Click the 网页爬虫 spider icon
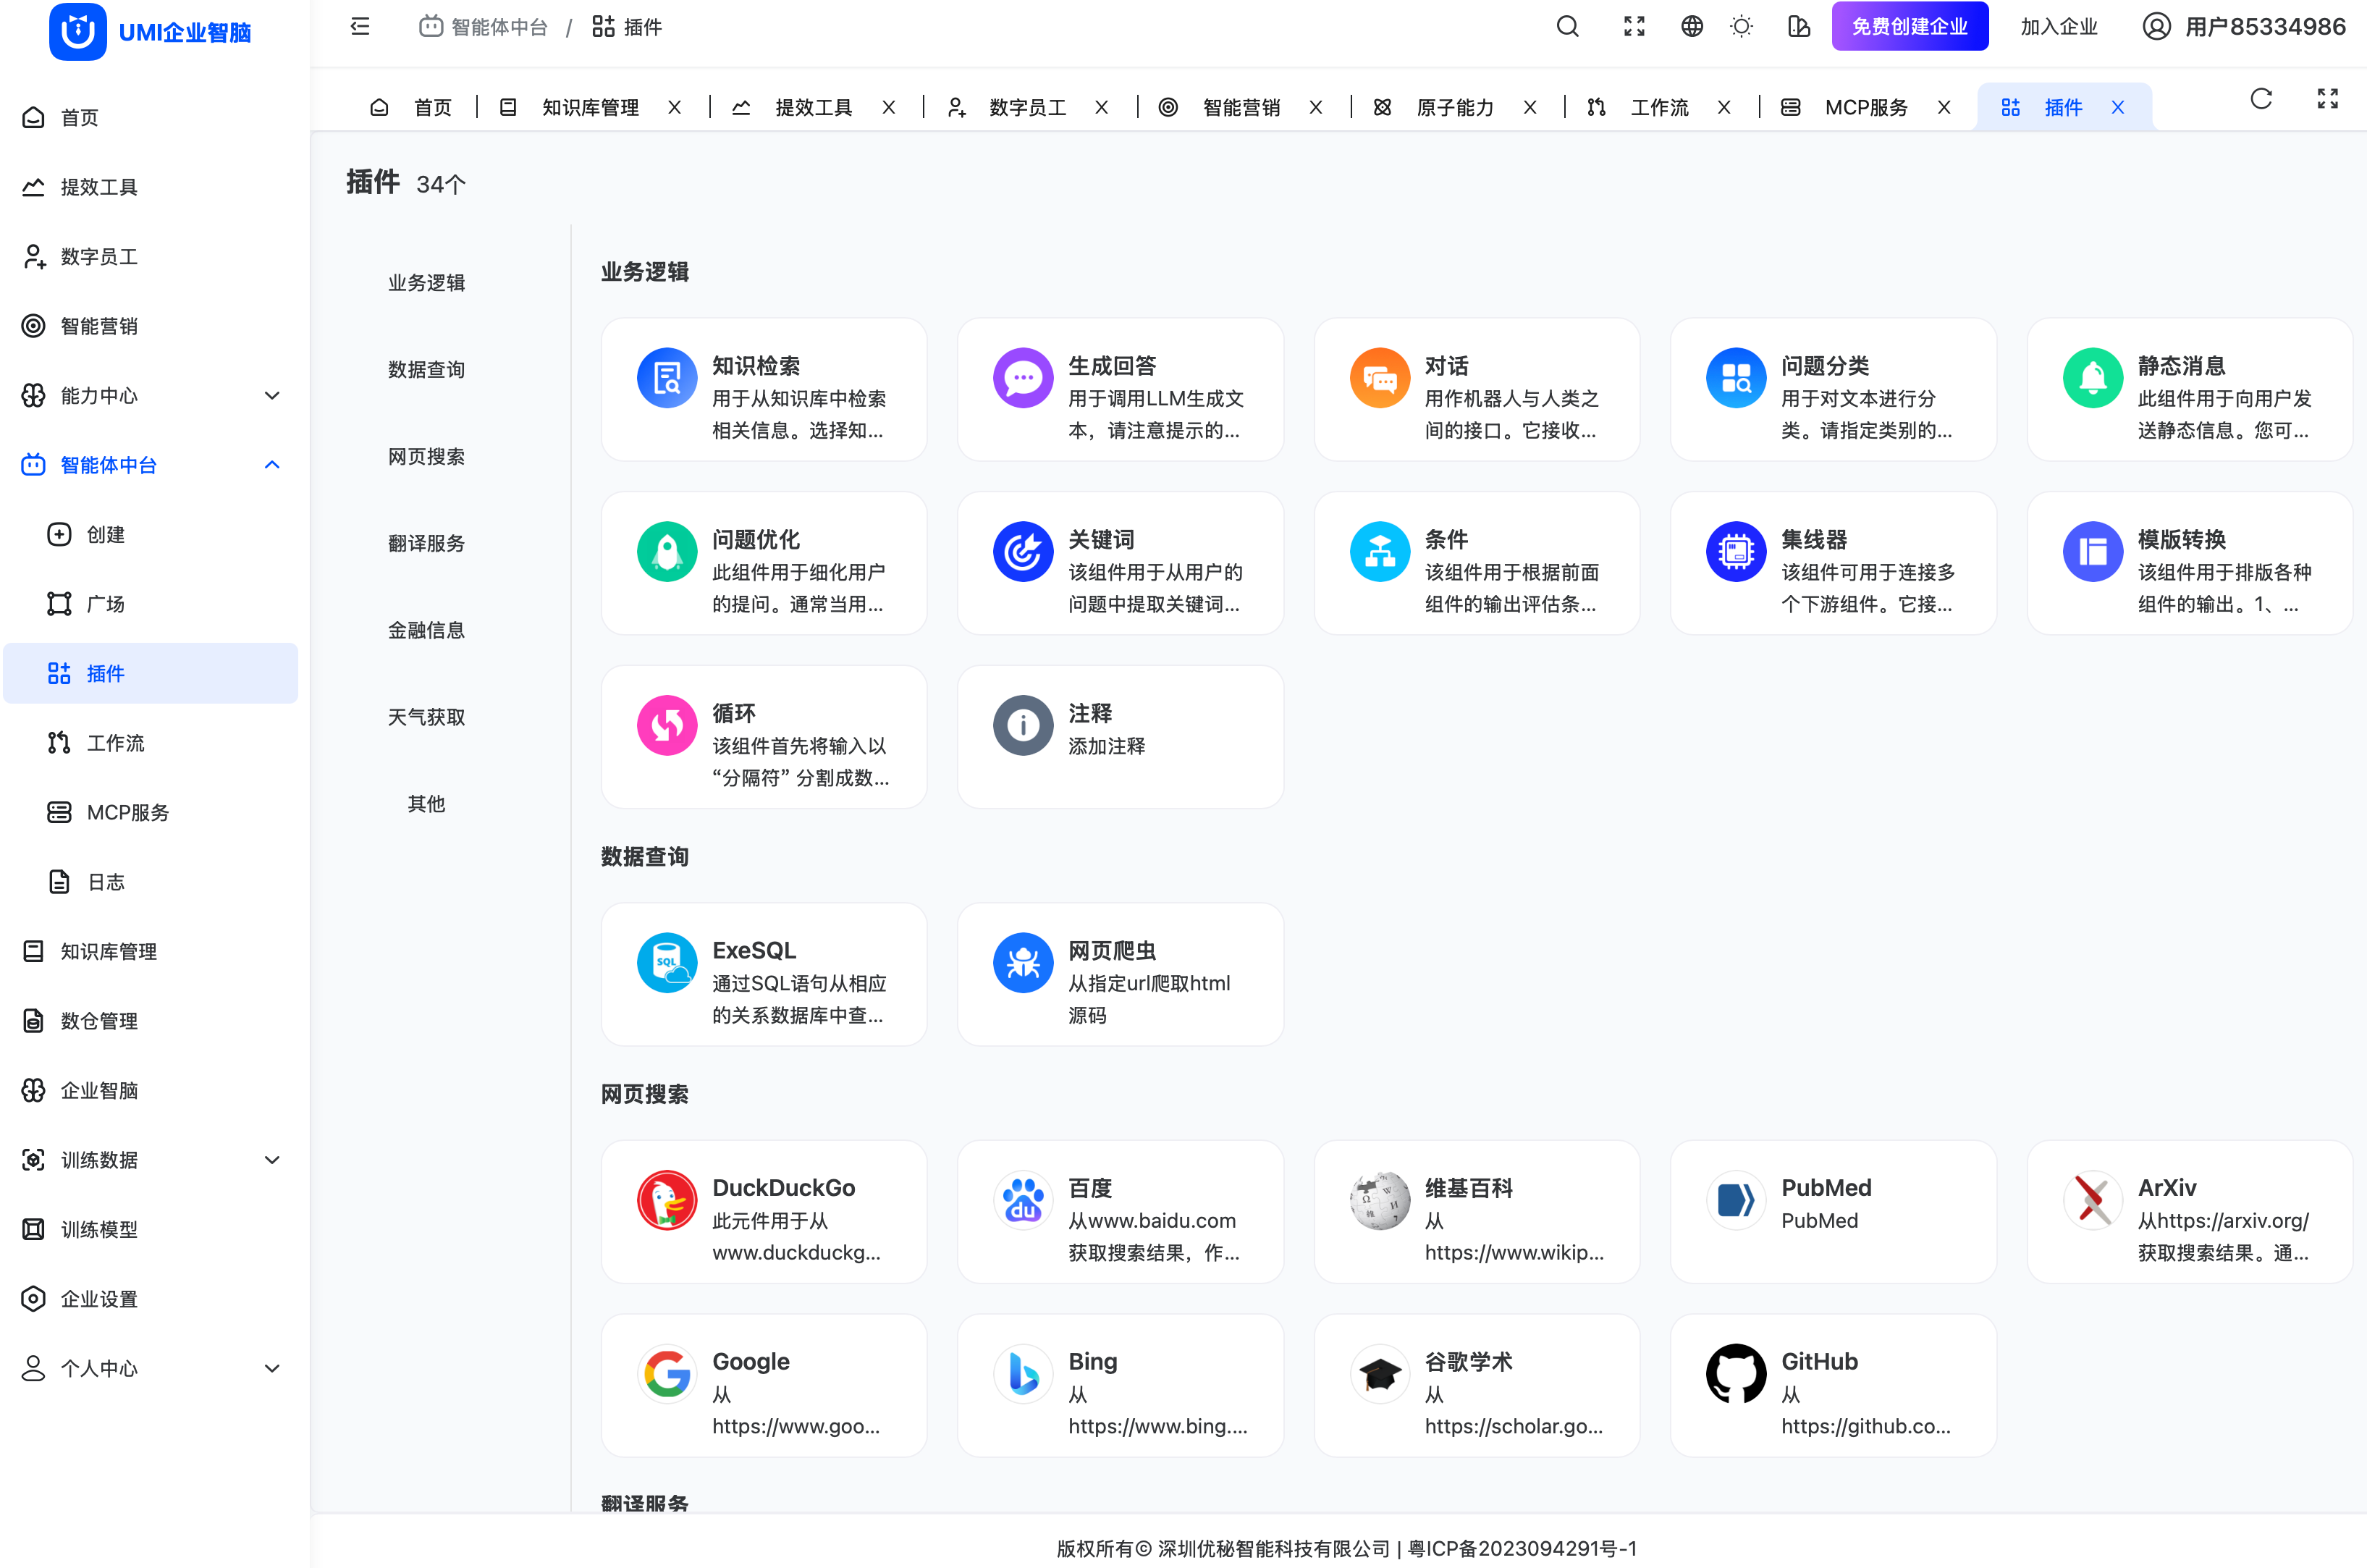 coord(1022,963)
